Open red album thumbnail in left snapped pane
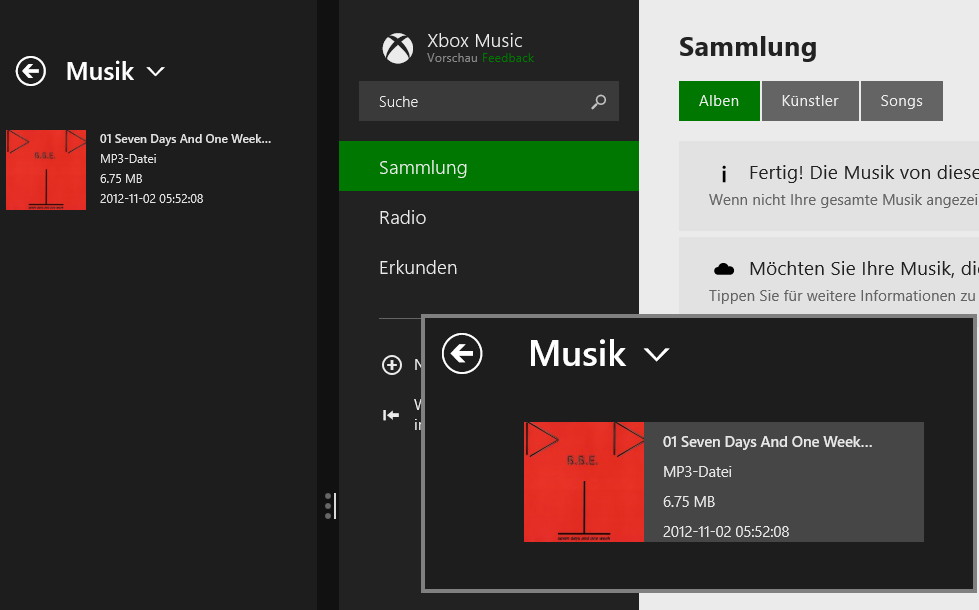The image size is (979, 610). pos(46,170)
